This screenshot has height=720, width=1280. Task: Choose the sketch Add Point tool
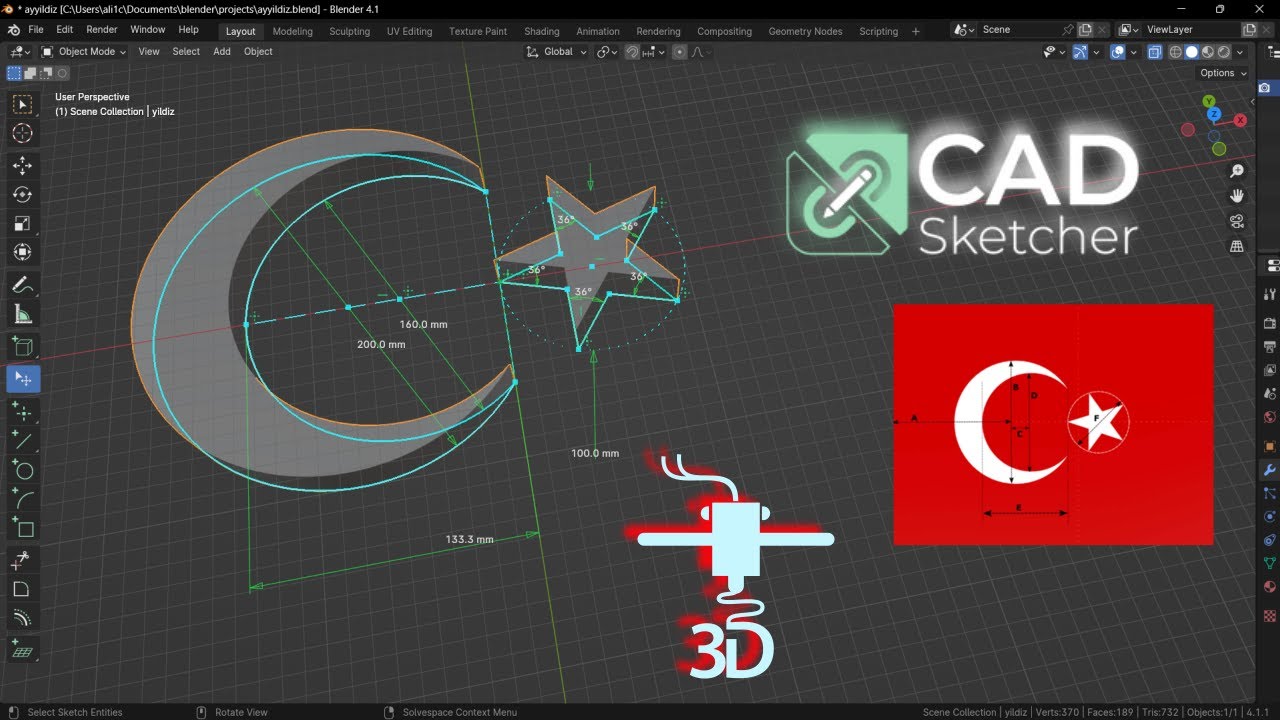[x=22, y=411]
